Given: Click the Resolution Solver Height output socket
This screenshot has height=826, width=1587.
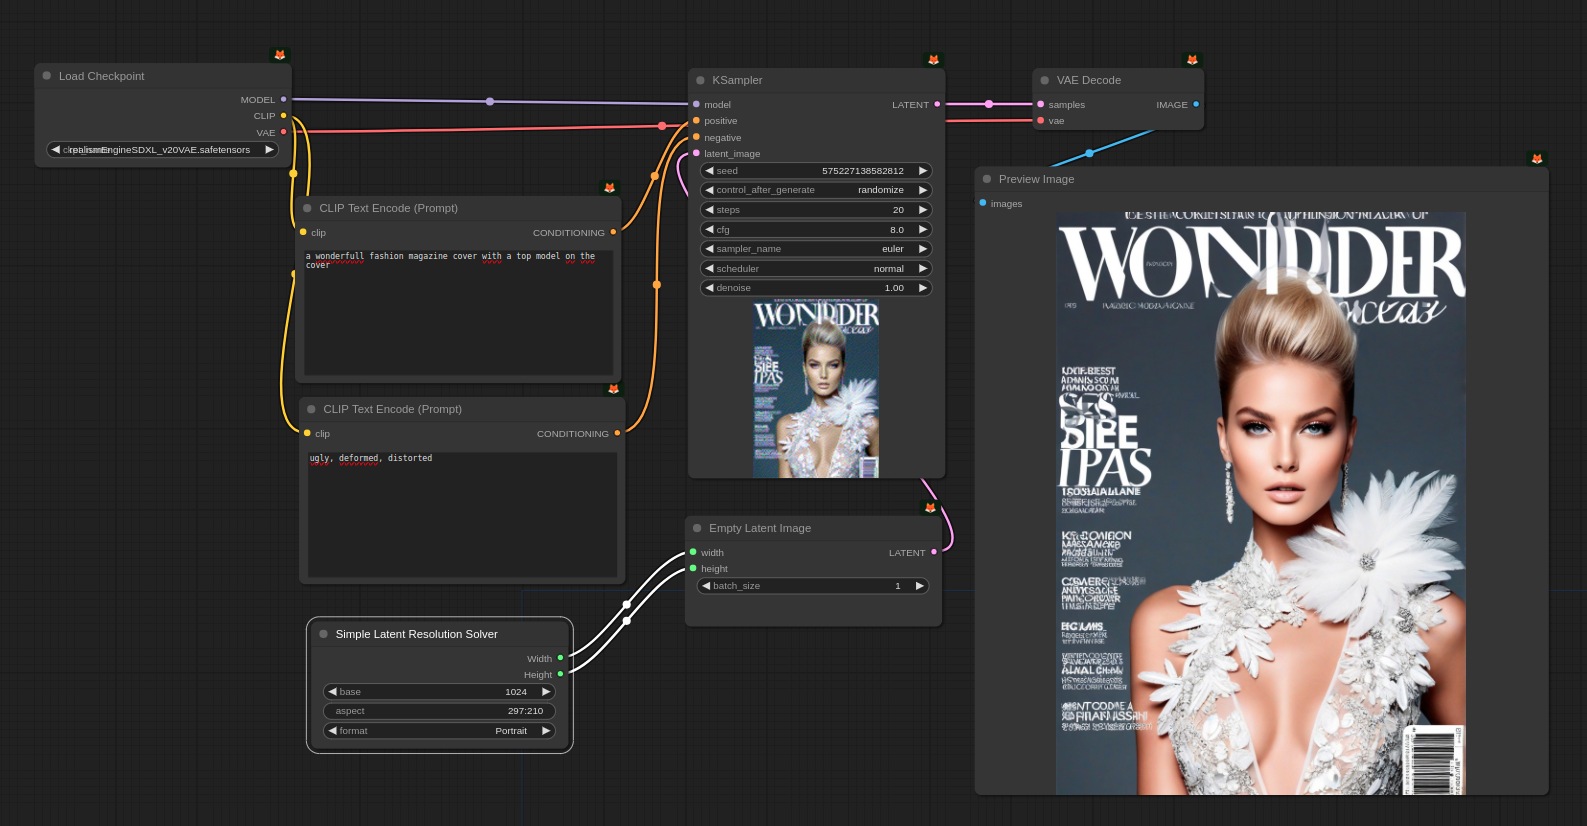Looking at the screenshot, I should 560,674.
